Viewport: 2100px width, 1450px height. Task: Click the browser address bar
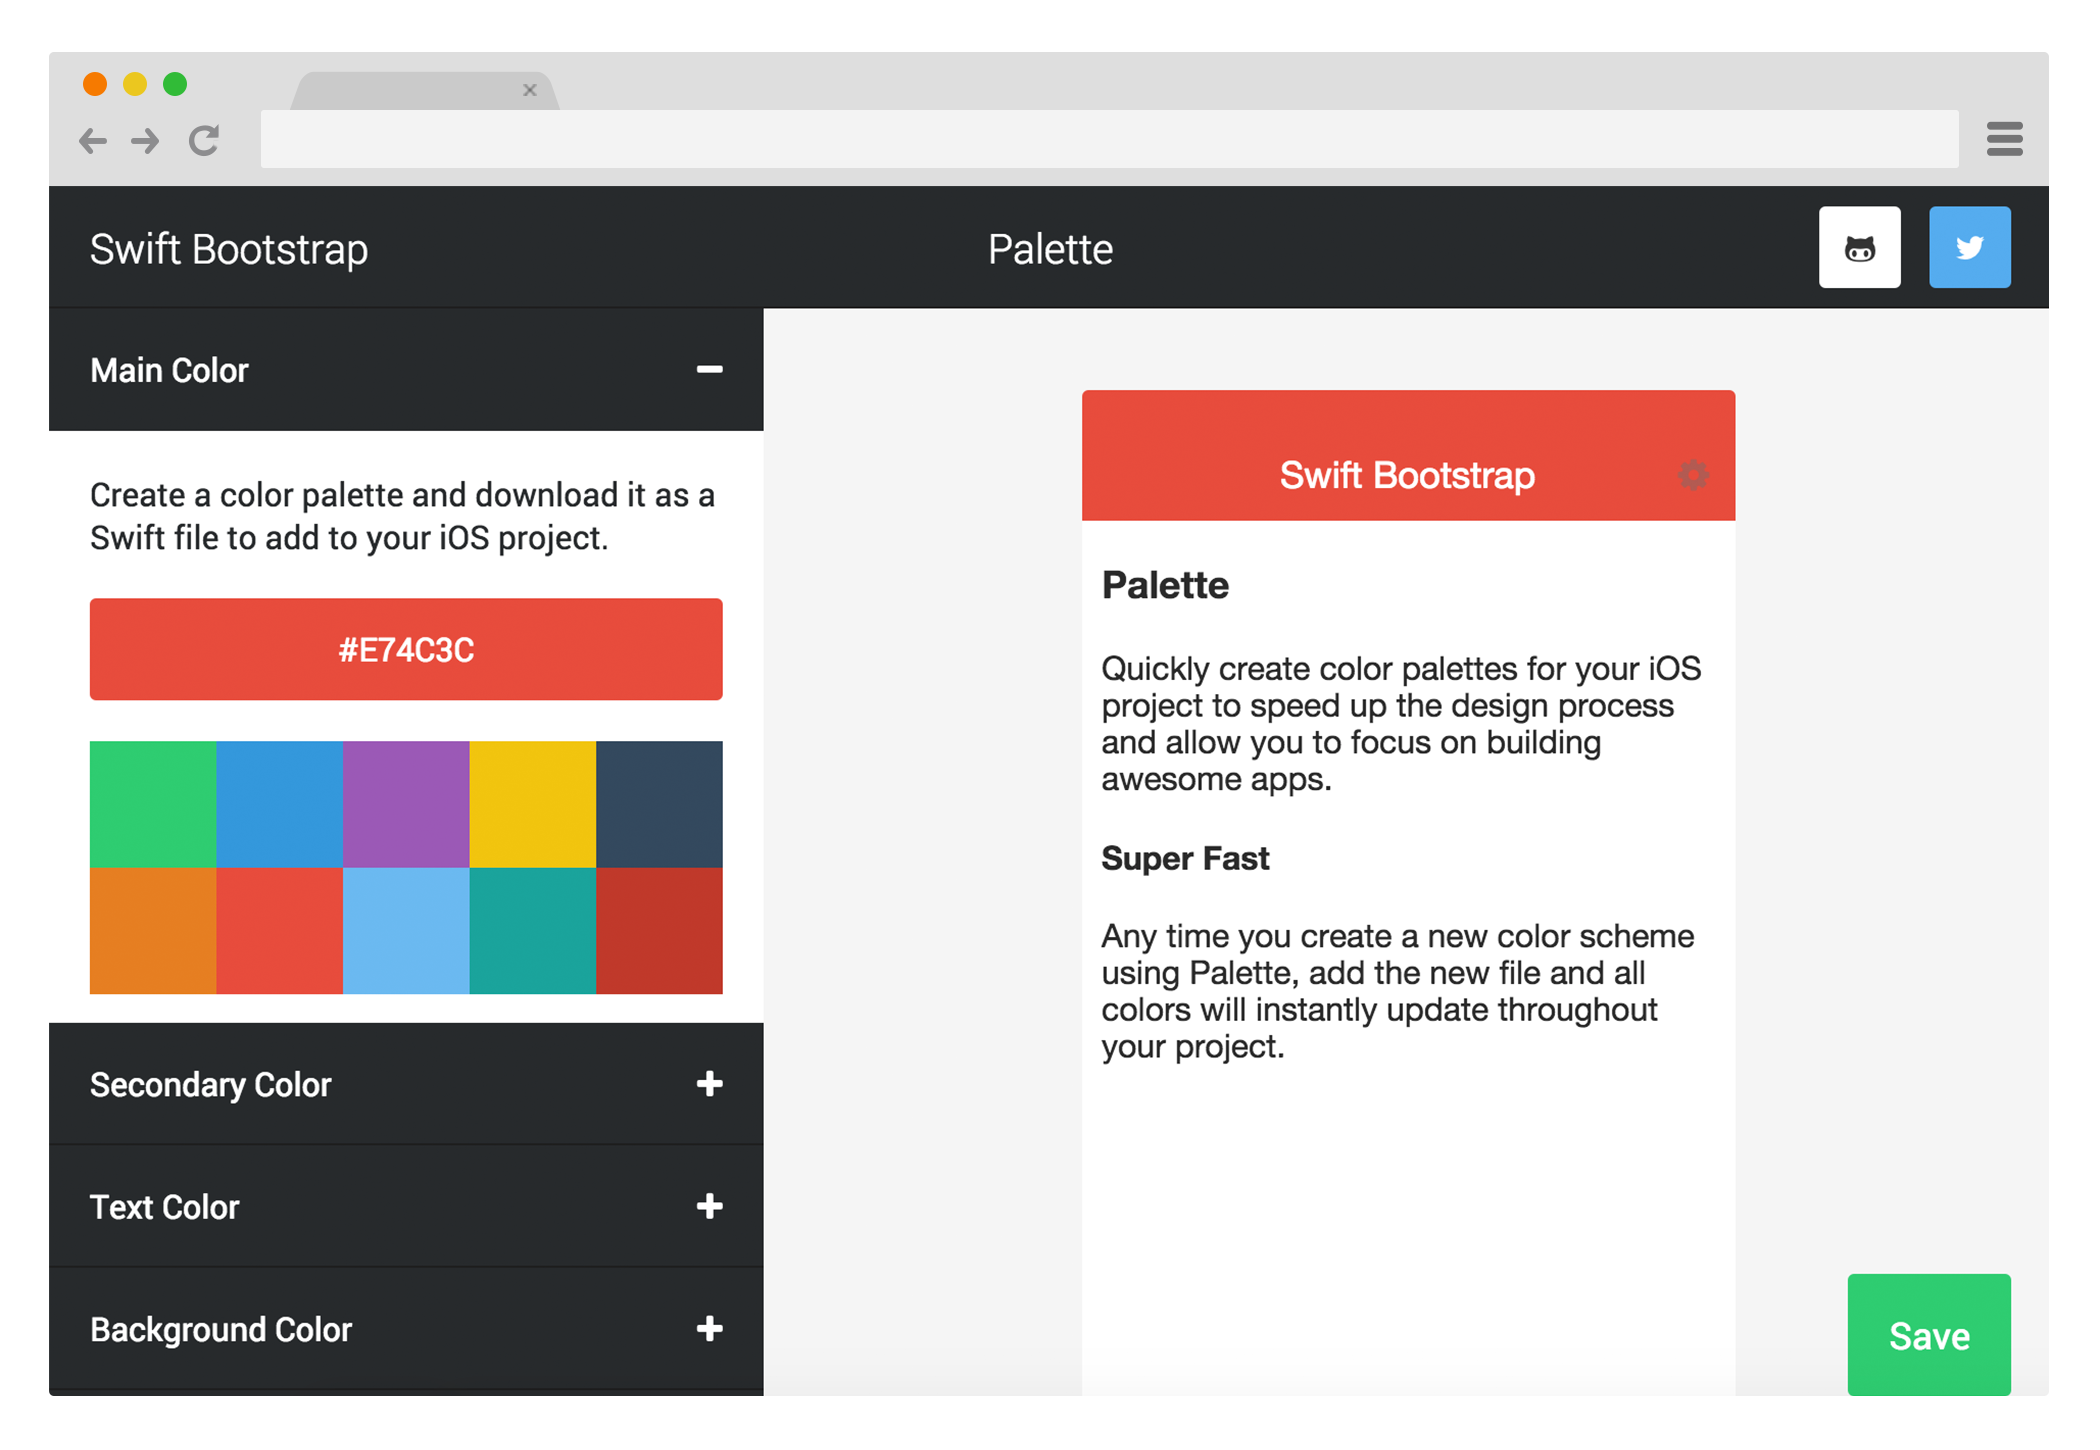pos(1108,139)
